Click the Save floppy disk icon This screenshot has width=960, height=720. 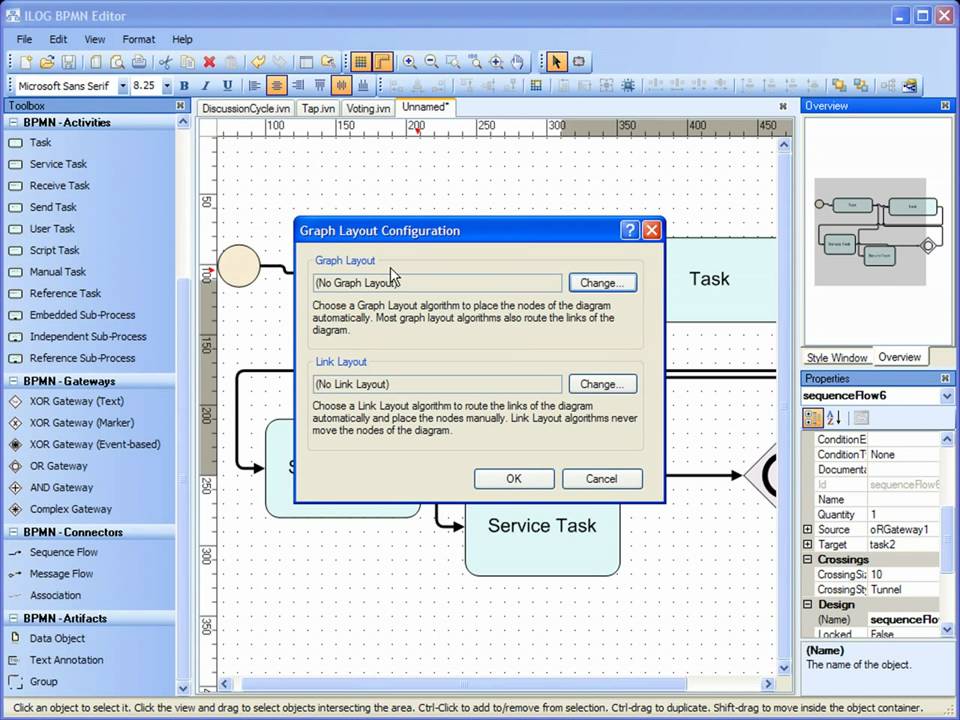(x=69, y=62)
